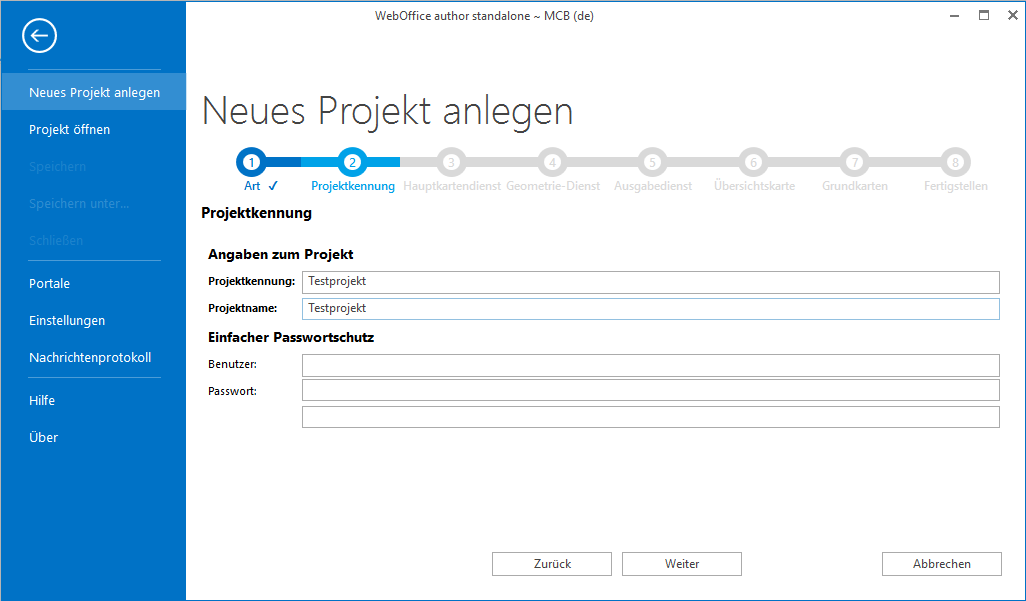Click the step 6 Übersichtskarte circle icon
The width and height of the screenshot is (1026, 601).
coord(753,162)
